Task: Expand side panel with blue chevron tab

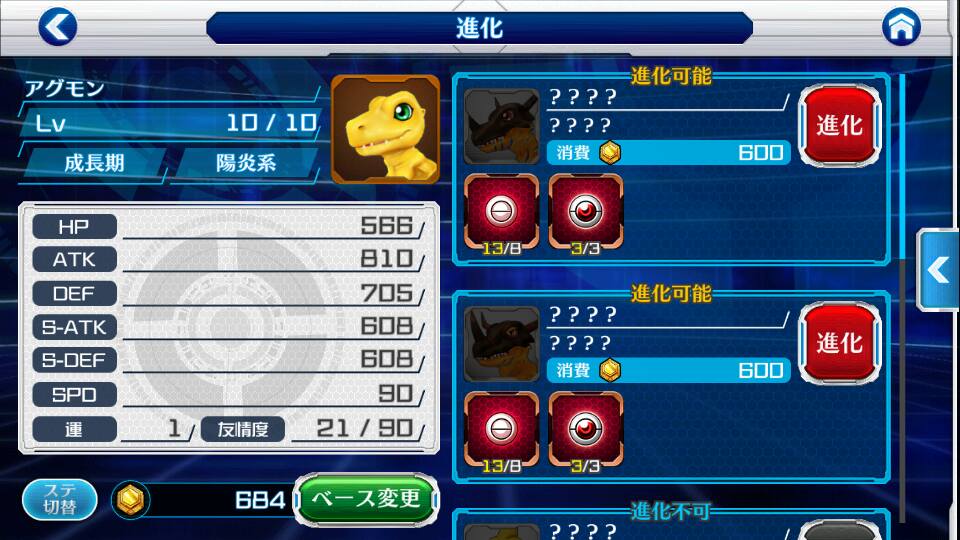Action: [937, 270]
